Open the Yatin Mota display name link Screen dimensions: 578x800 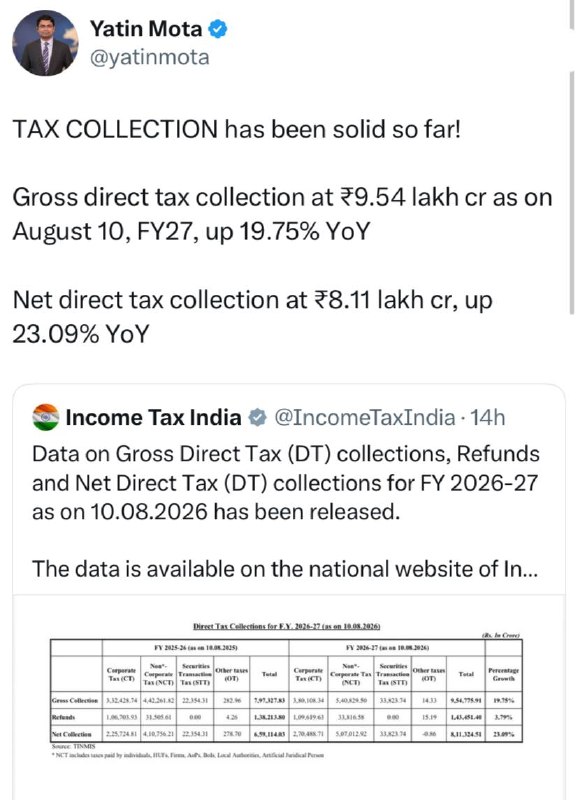pos(146,29)
